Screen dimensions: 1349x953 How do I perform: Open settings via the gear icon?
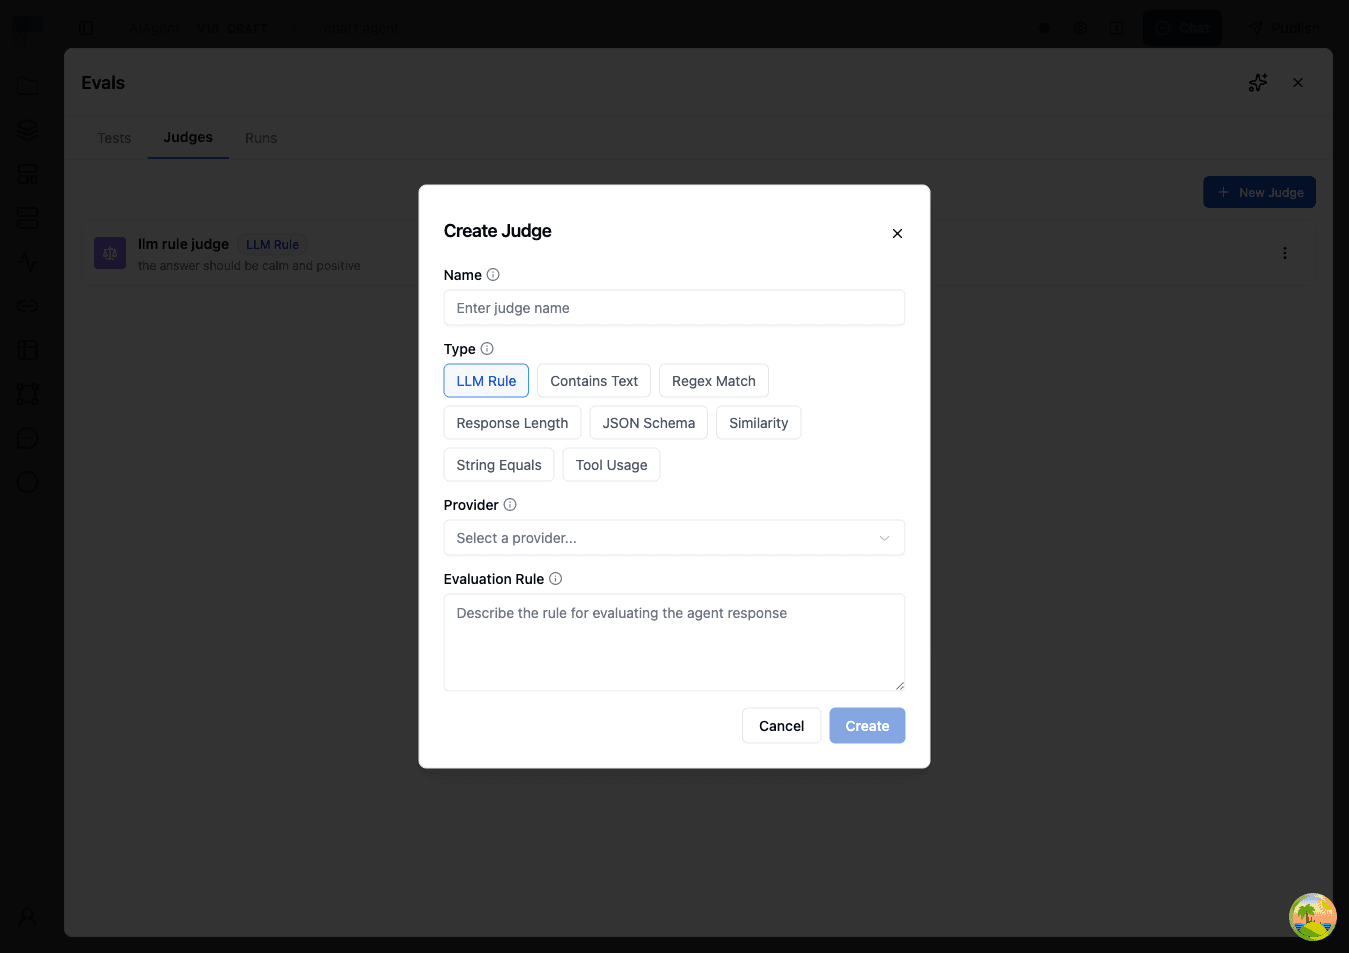pyautogui.click(x=1080, y=27)
